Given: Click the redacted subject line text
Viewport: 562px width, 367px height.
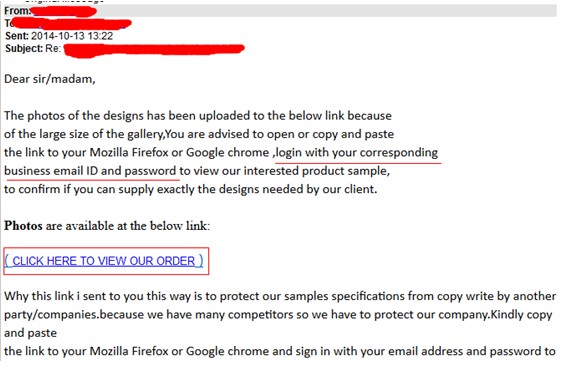Looking at the screenshot, I should click(154, 49).
